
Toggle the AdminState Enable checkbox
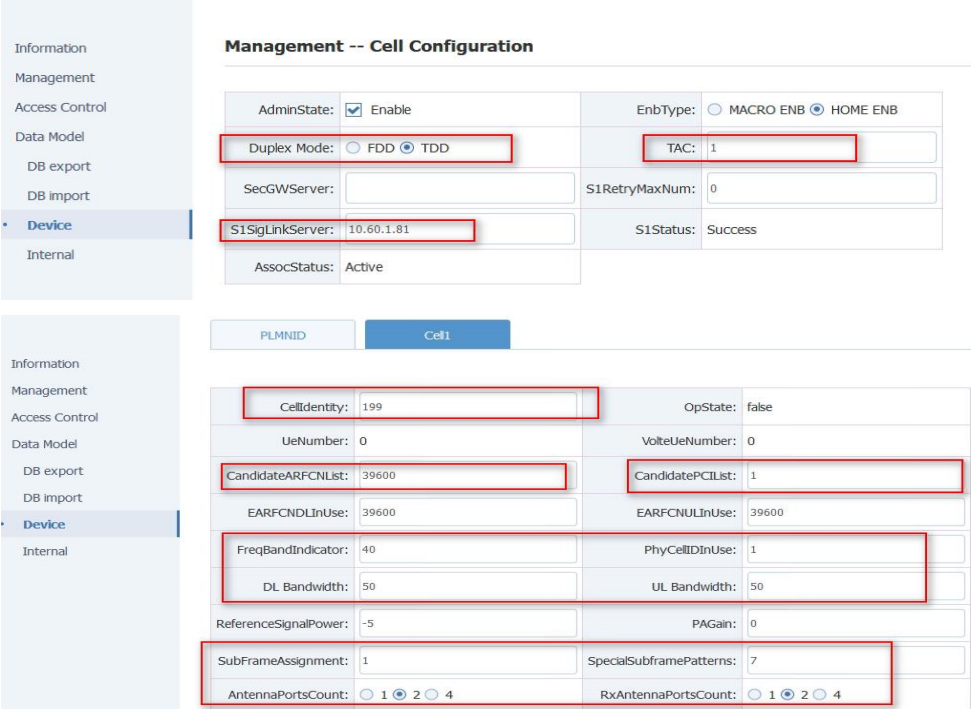click(353, 110)
